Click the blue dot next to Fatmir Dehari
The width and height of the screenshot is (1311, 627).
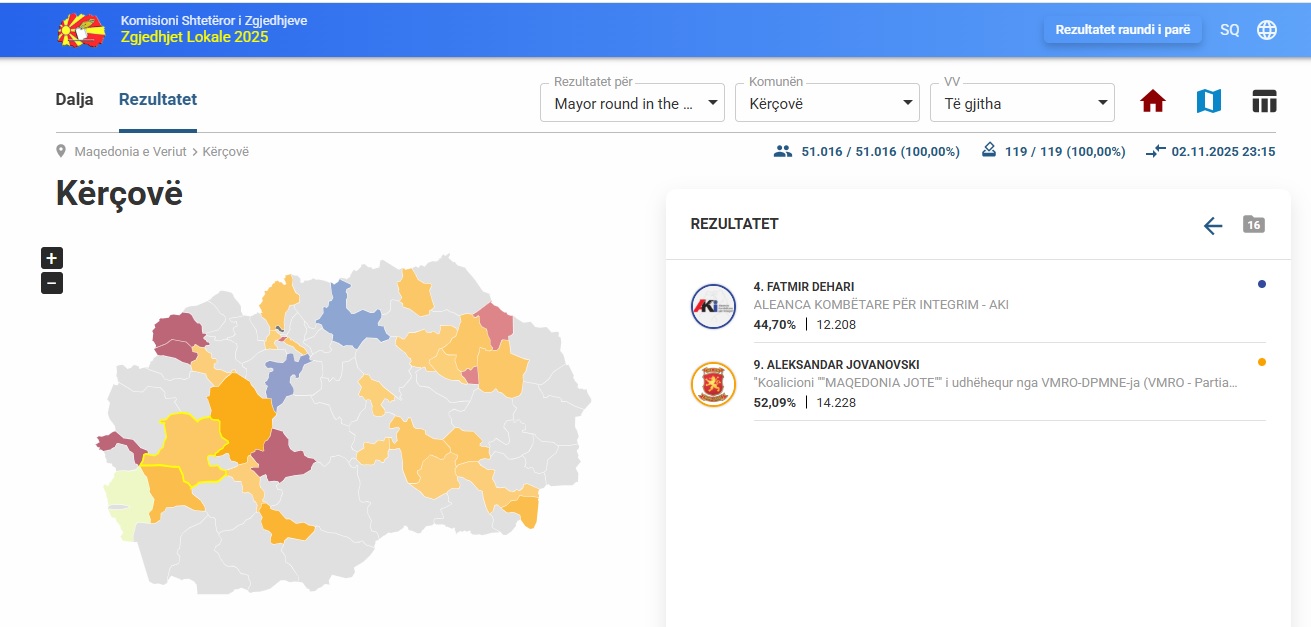tap(1261, 285)
